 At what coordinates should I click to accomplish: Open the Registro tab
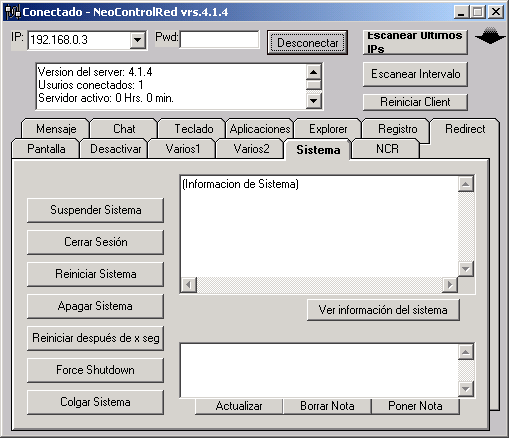[x=397, y=129]
